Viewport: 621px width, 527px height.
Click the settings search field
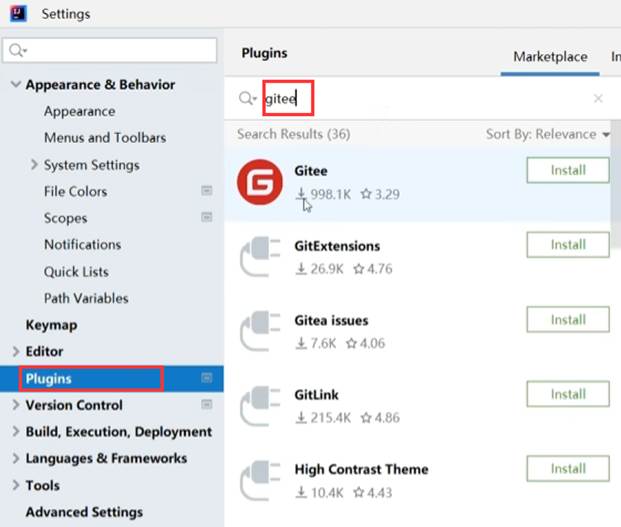[110, 50]
